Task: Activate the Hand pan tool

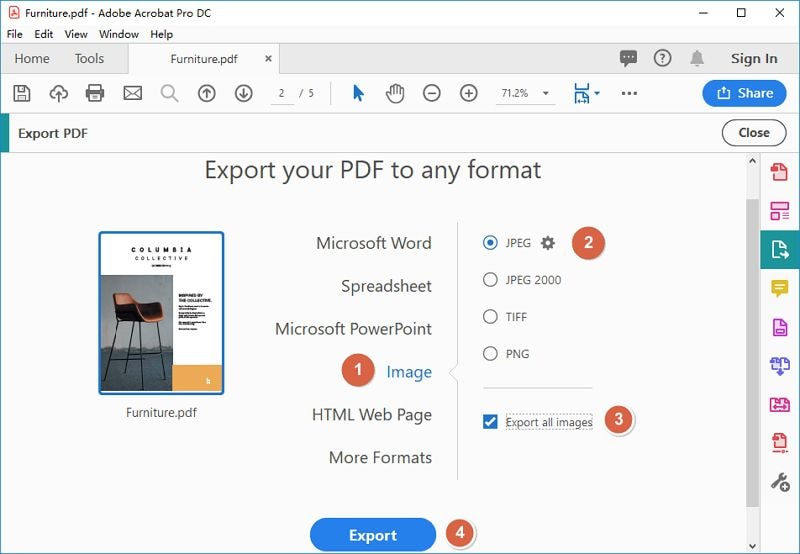Action: 395,93
